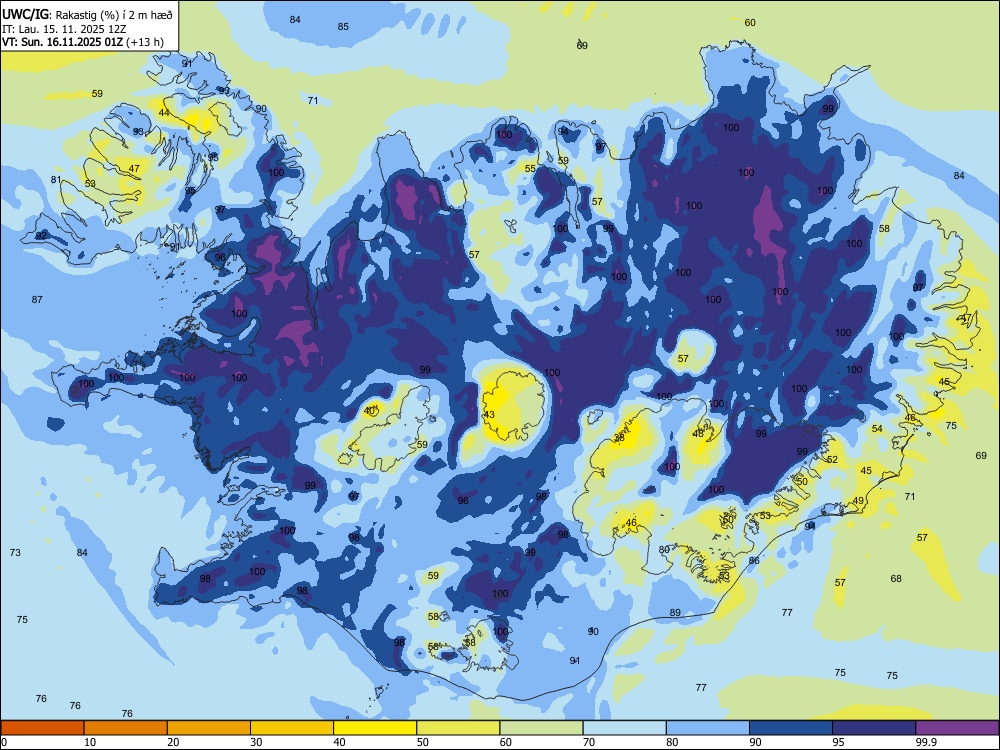Click the humidity value 43 on the central glacier

click(489, 415)
